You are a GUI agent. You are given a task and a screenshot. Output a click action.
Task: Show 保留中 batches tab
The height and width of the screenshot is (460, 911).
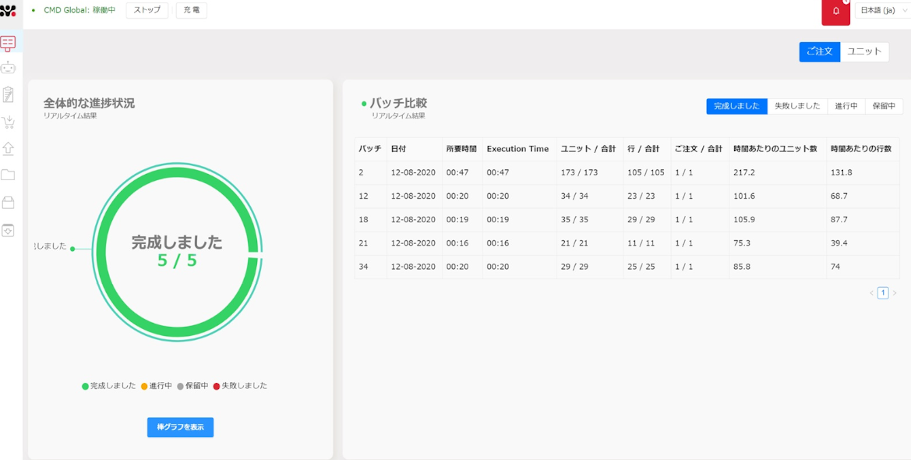[883, 106]
